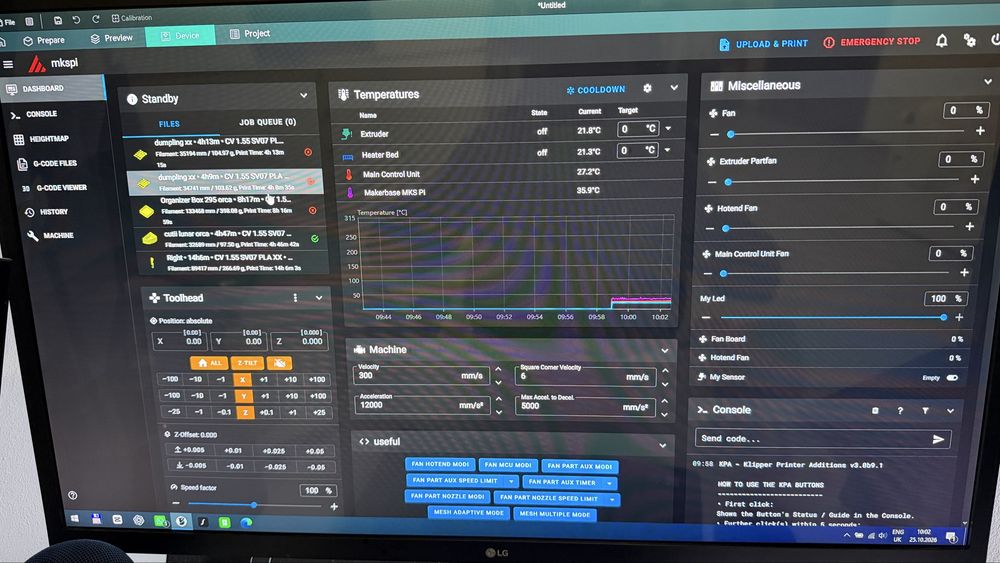The image size is (1000, 563).
Task: Select the Organizer Box 295 orca file
Action: [x=228, y=210]
